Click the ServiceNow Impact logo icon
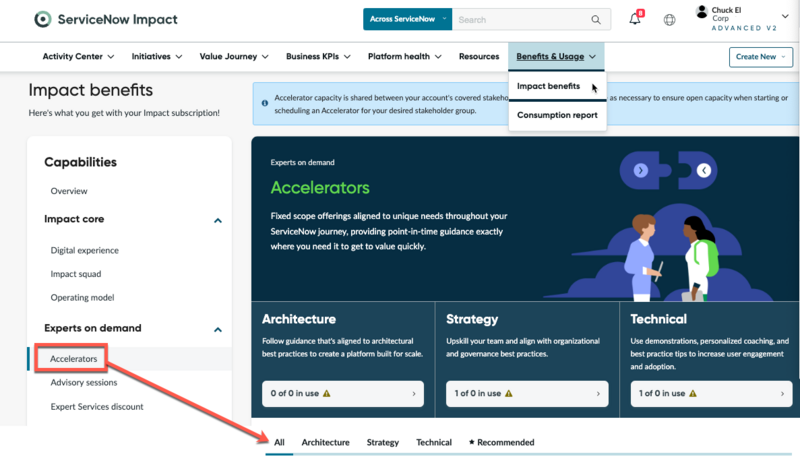Viewport: 800px width, 469px height. click(x=42, y=19)
